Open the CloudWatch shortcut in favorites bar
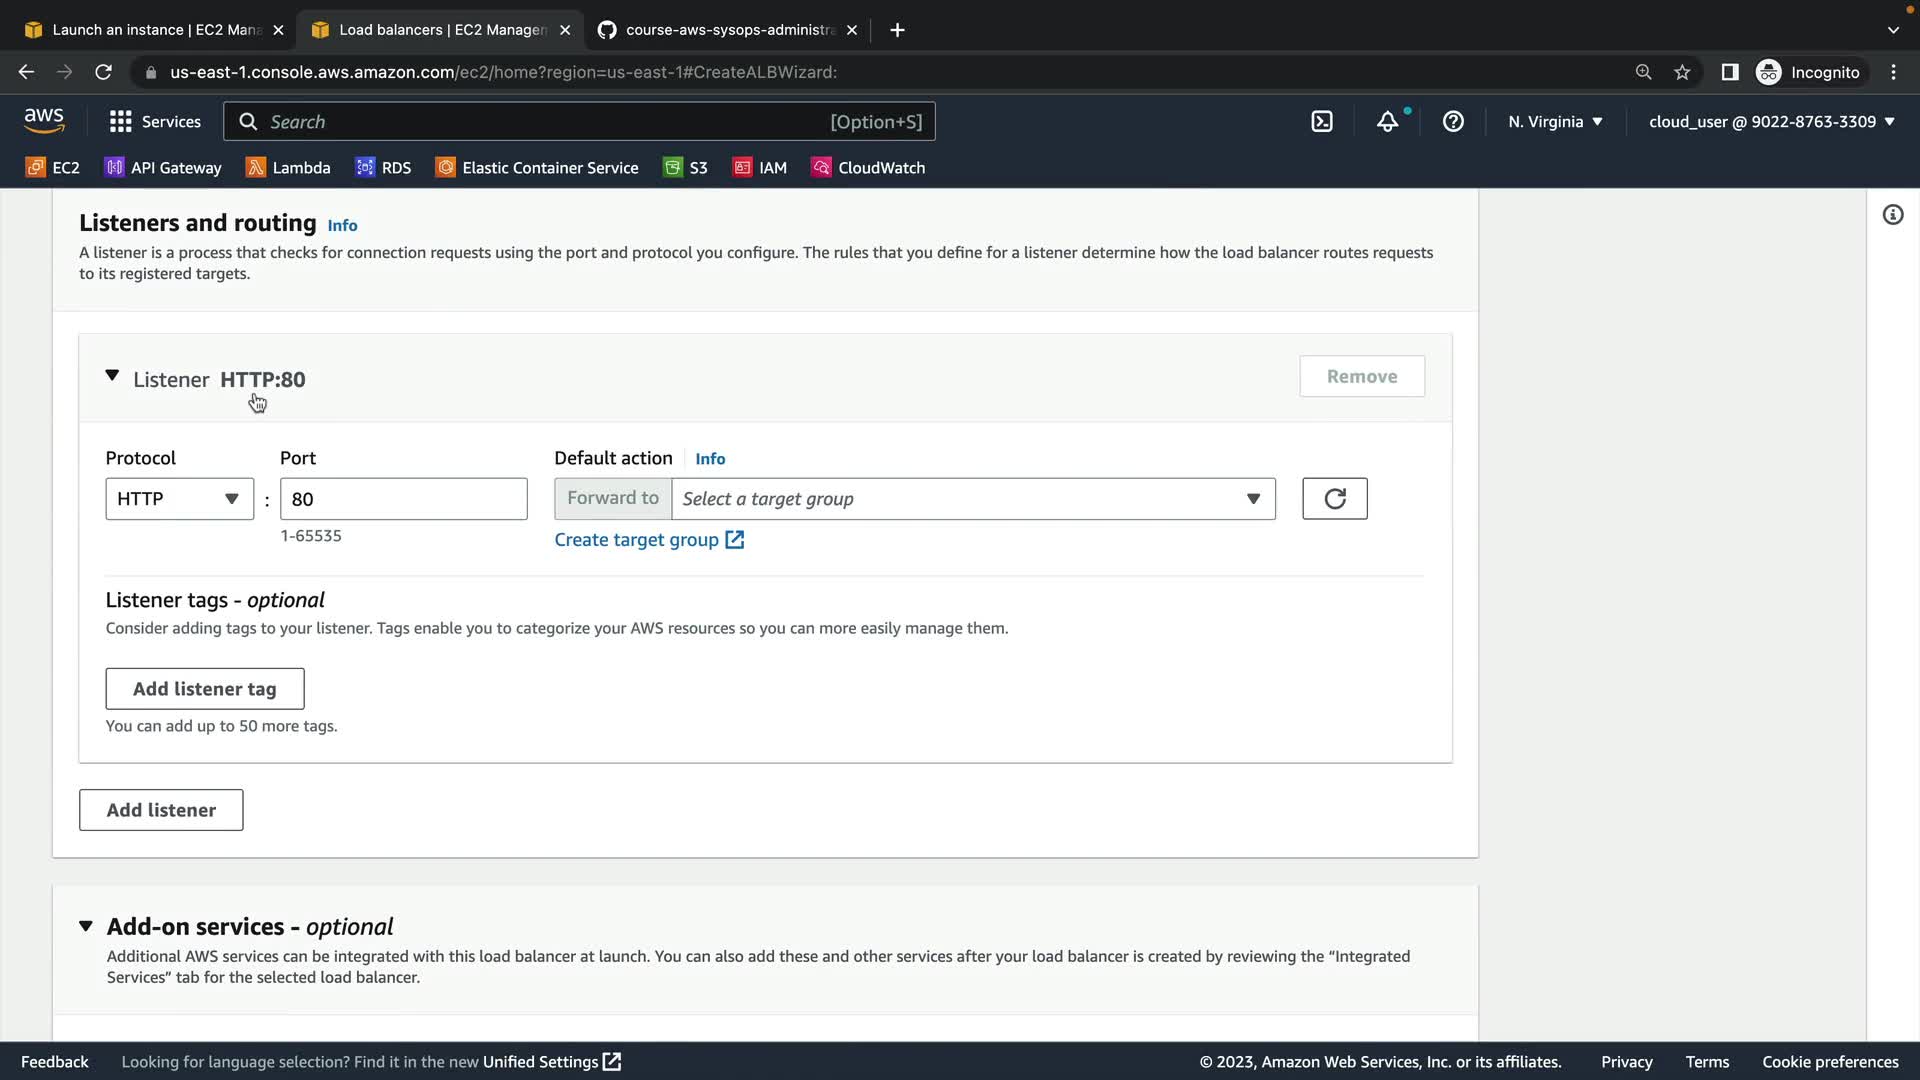This screenshot has width=1920, height=1080. click(x=868, y=168)
